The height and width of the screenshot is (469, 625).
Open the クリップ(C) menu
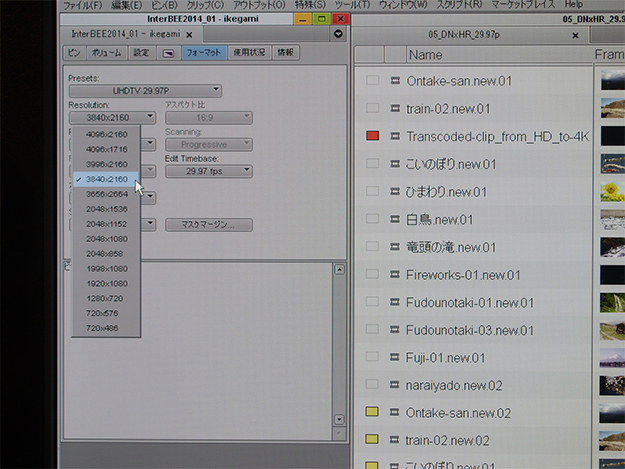pyautogui.click(x=206, y=5)
